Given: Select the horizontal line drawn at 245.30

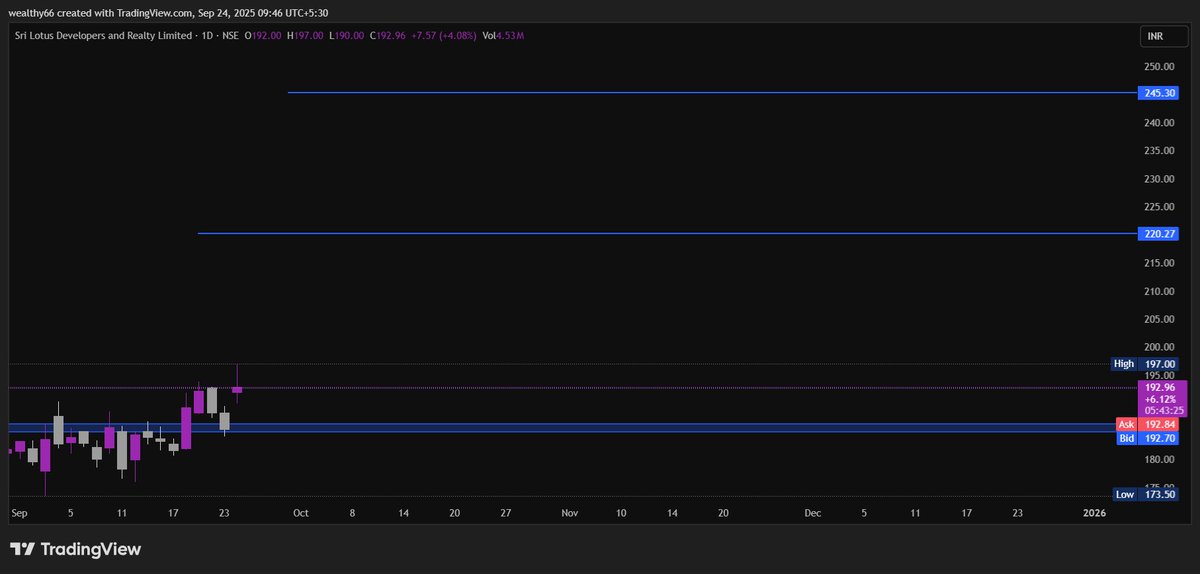Looking at the screenshot, I should pyautogui.click(x=712, y=93).
